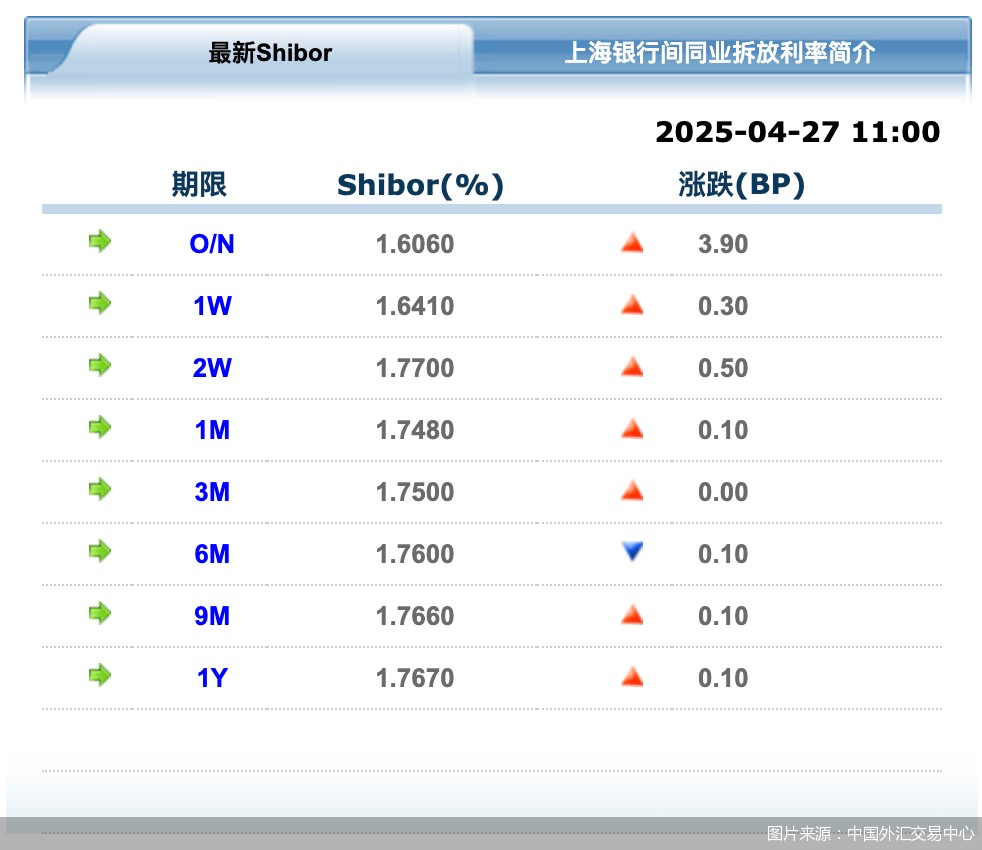This screenshot has width=982, height=850.
Task: Click the 涨跌(BP) column header
Action: 742,184
